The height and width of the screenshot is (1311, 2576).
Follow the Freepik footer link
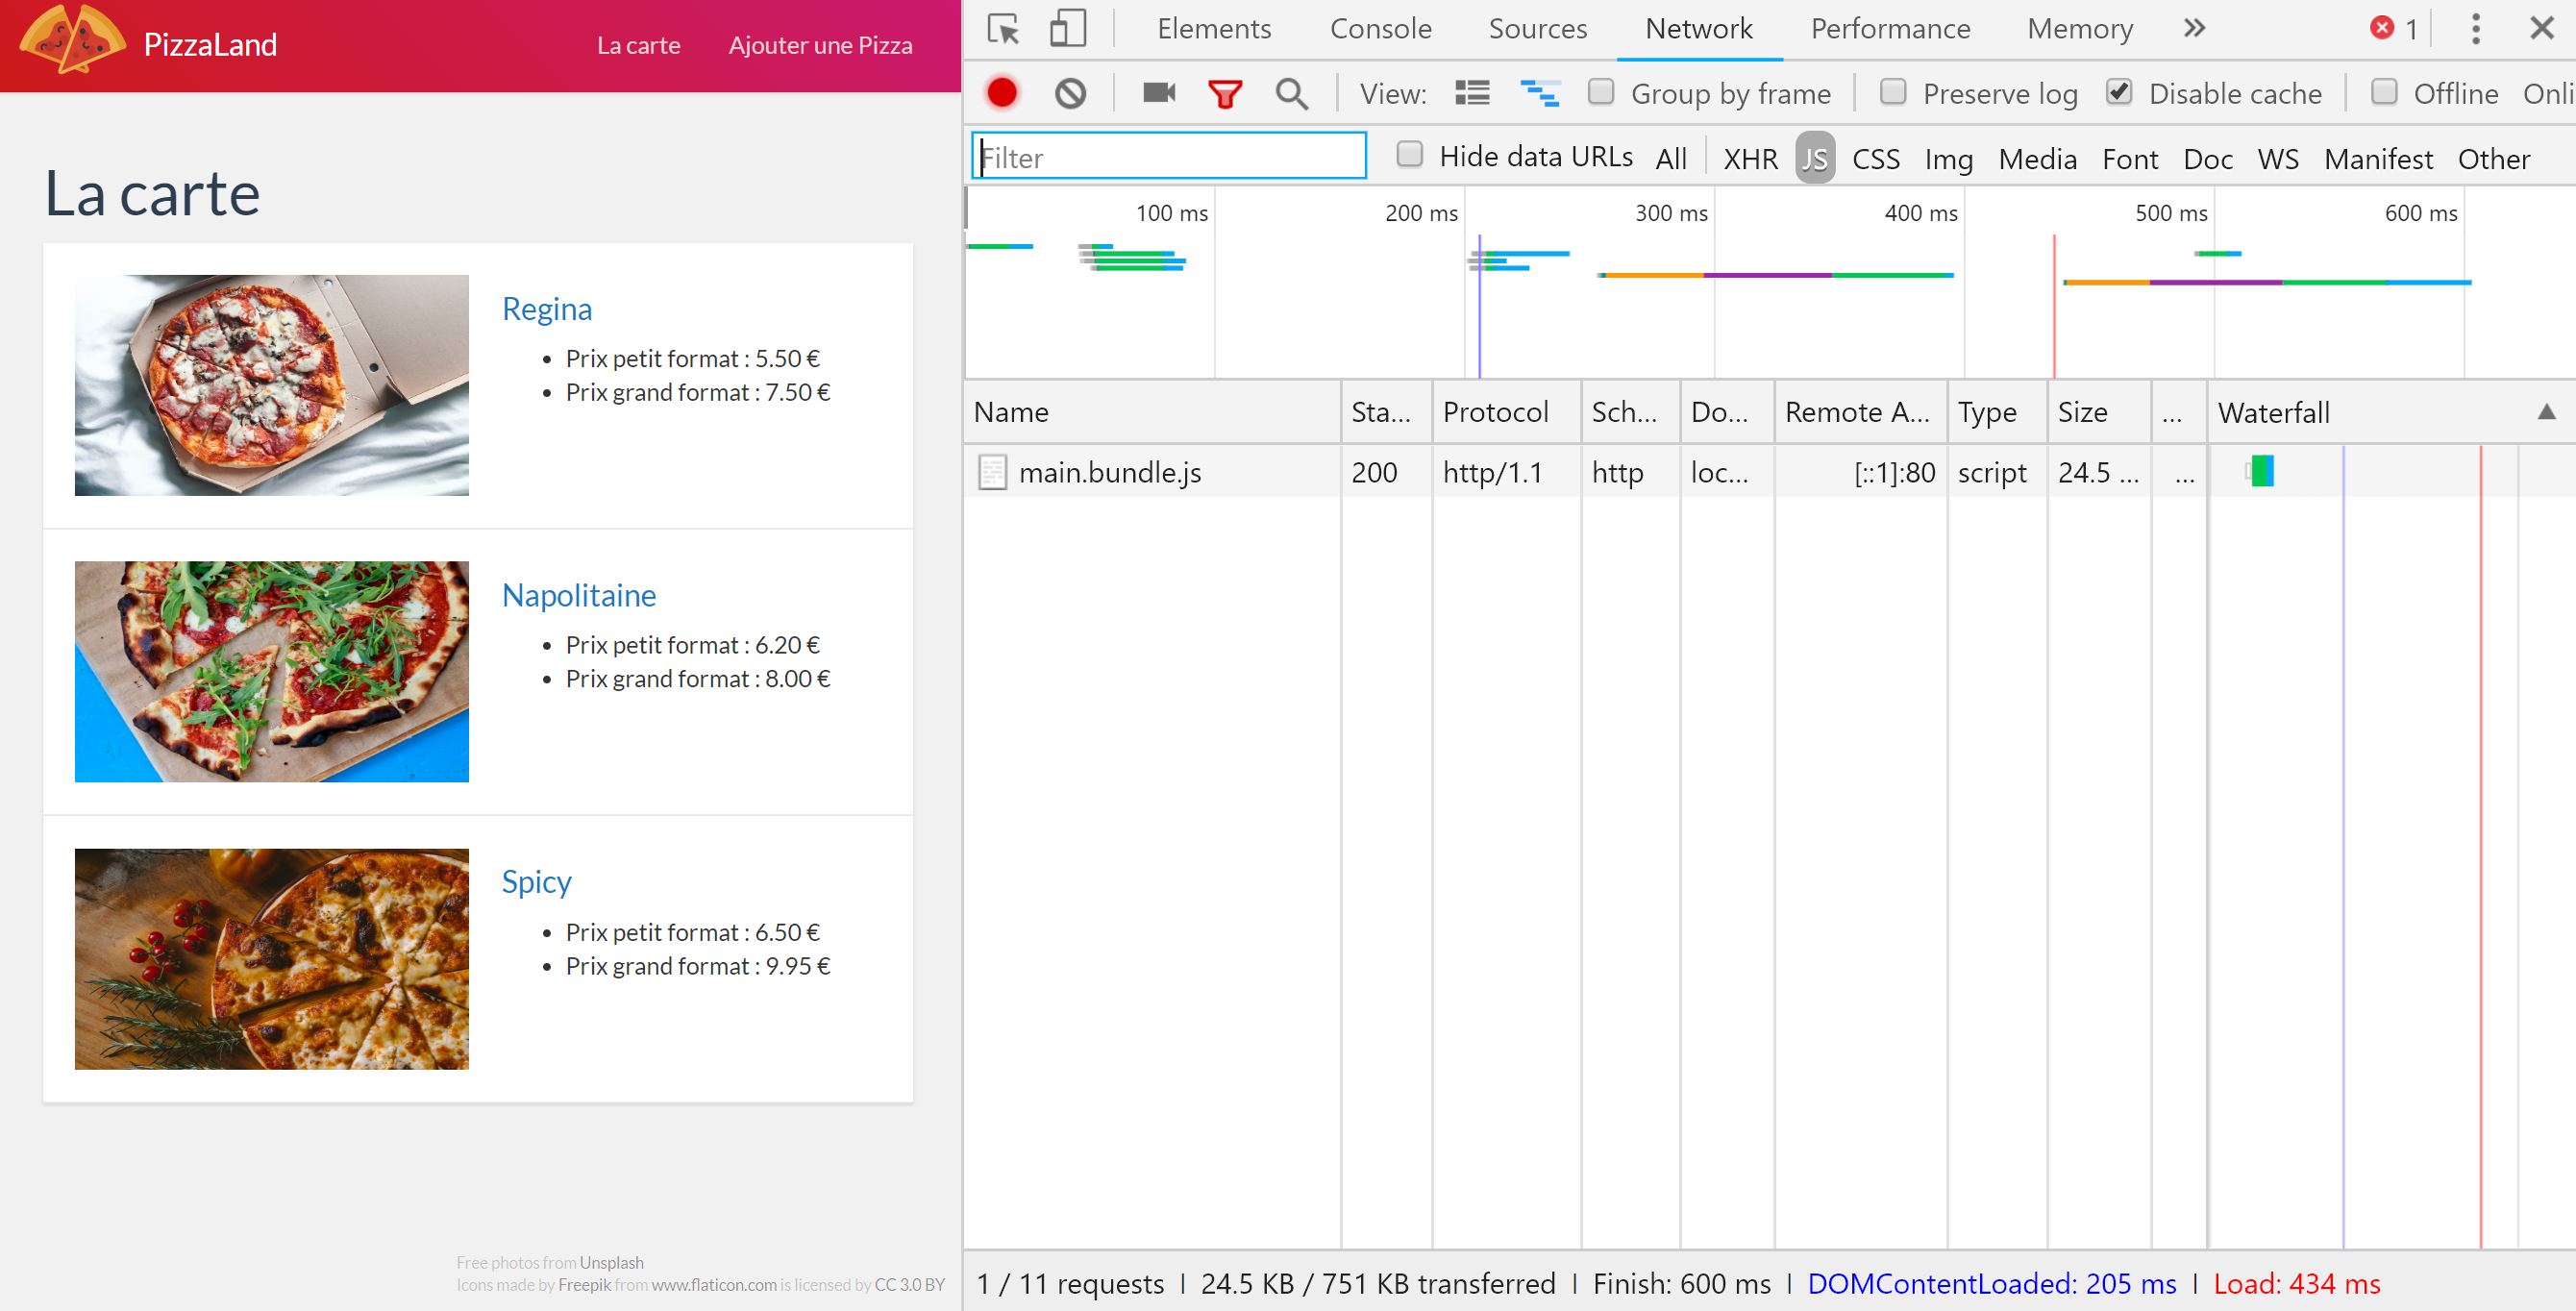coord(584,1284)
